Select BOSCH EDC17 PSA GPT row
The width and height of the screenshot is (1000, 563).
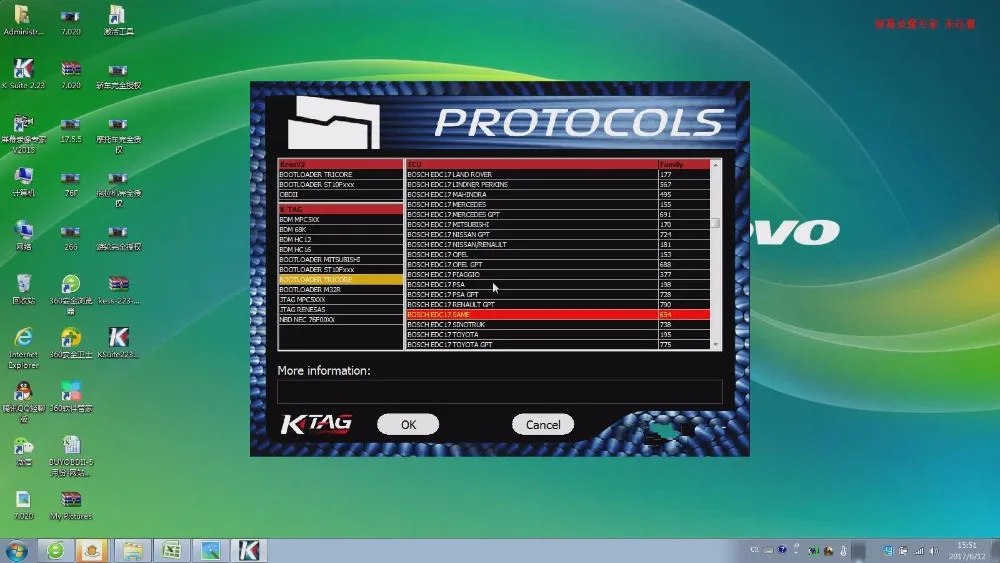click(558, 295)
